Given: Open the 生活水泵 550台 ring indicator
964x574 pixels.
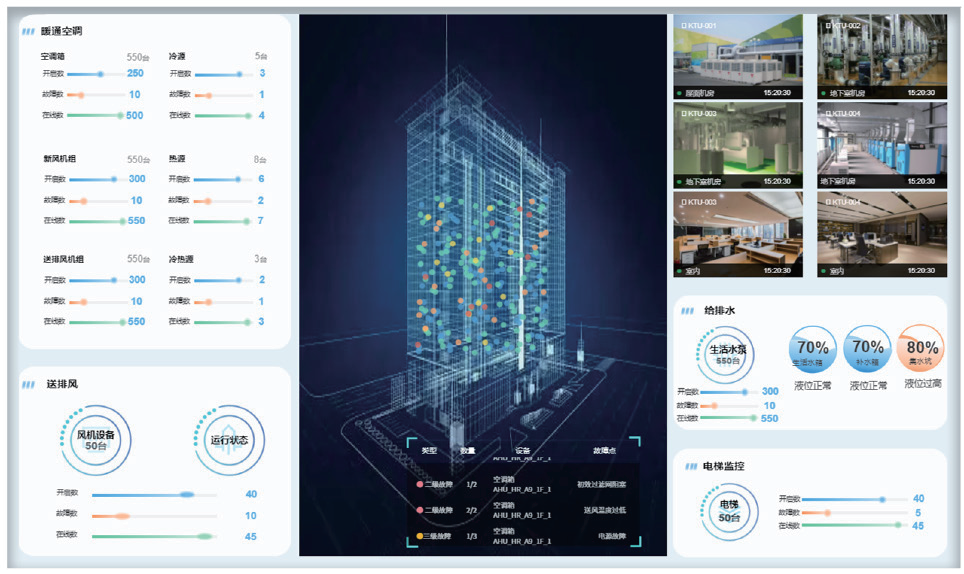Looking at the screenshot, I should click(x=728, y=354).
